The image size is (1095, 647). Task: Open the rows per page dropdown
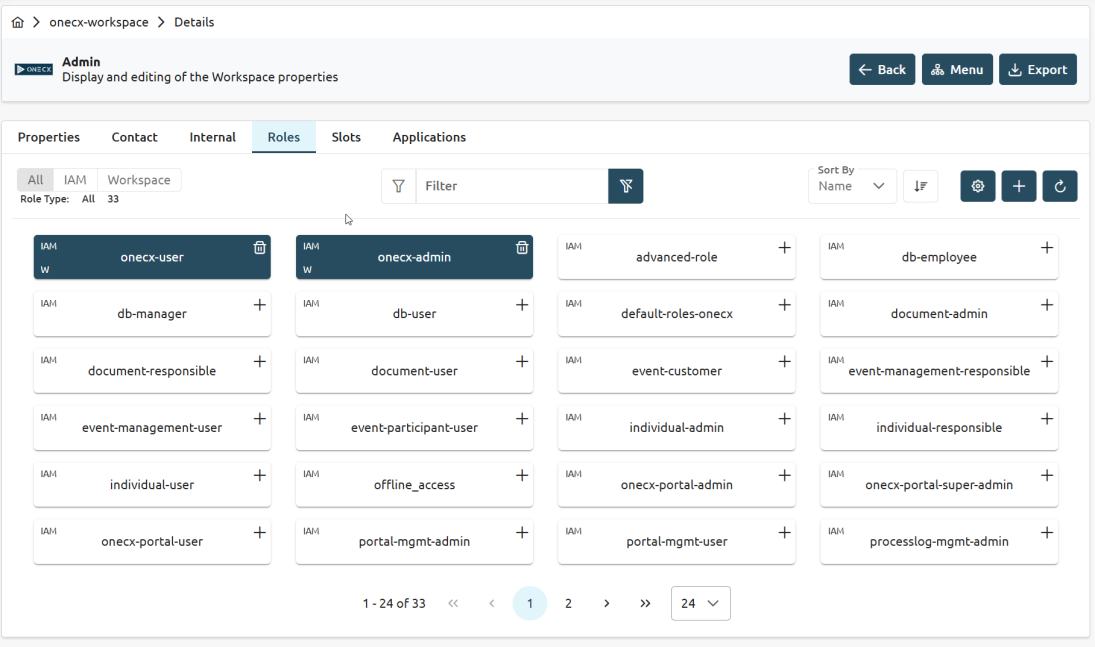[x=700, y=603]
